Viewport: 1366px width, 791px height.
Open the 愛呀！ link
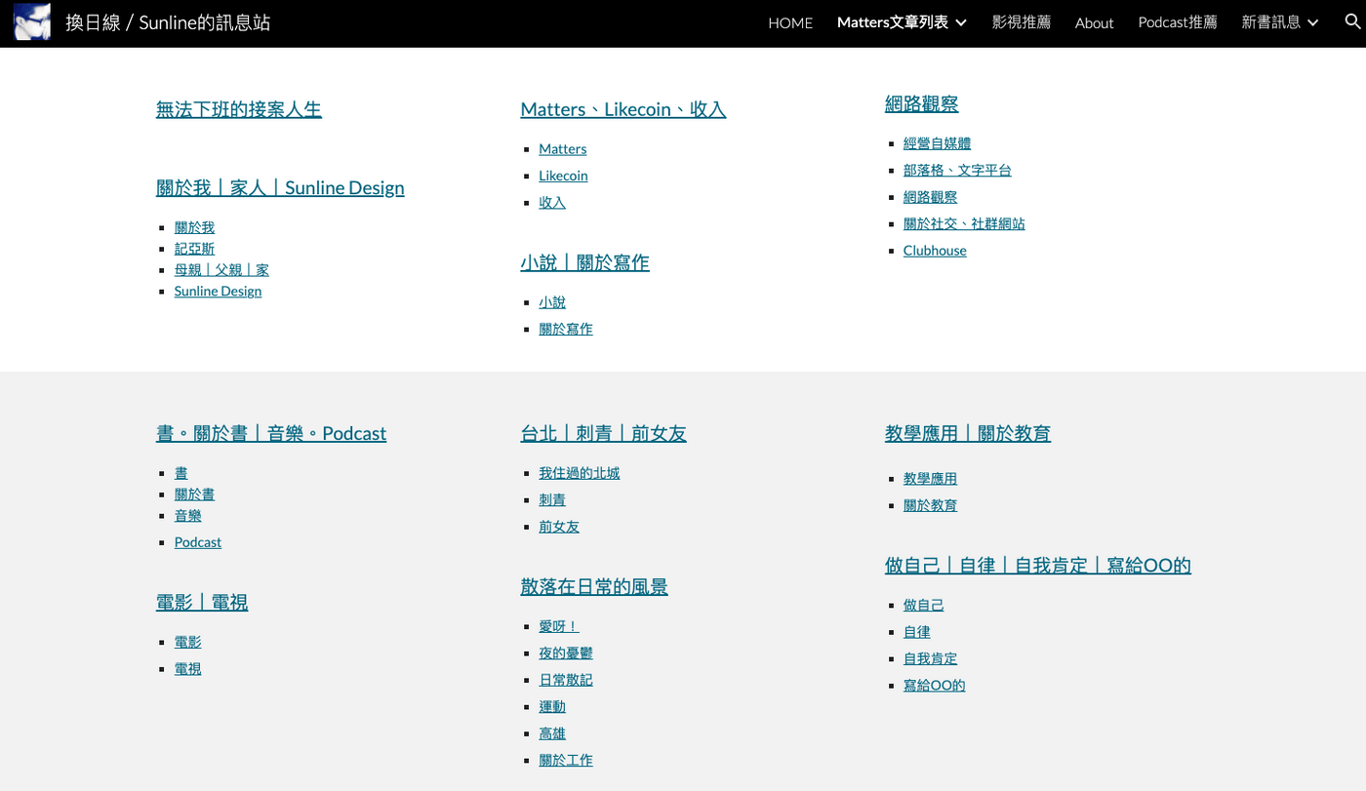(x=559, y=626)
